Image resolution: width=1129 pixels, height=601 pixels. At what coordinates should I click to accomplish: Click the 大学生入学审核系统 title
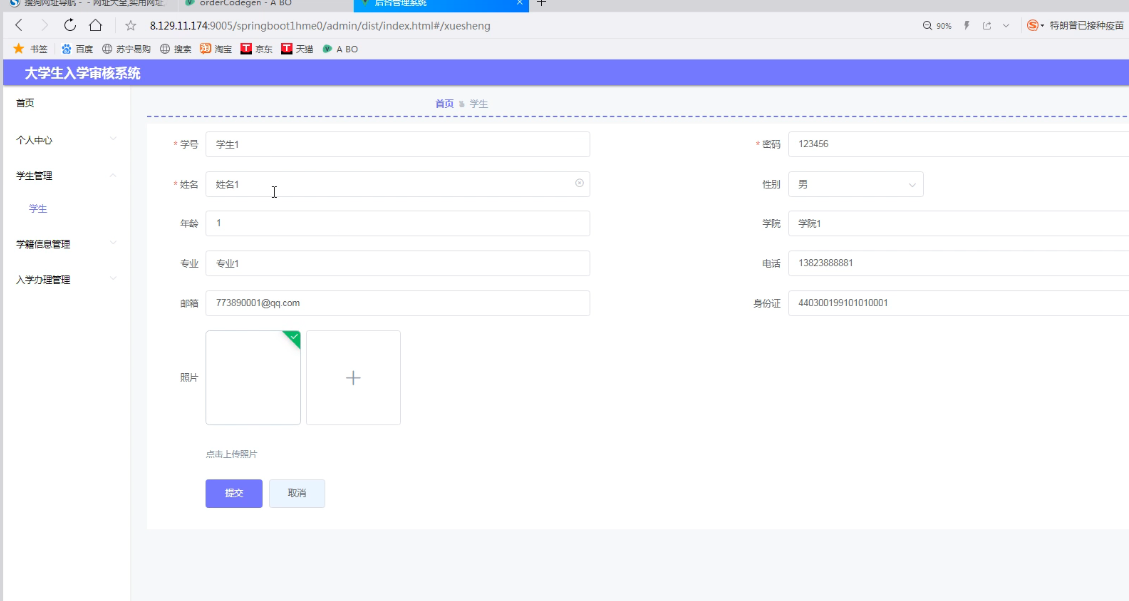(82, 73)
